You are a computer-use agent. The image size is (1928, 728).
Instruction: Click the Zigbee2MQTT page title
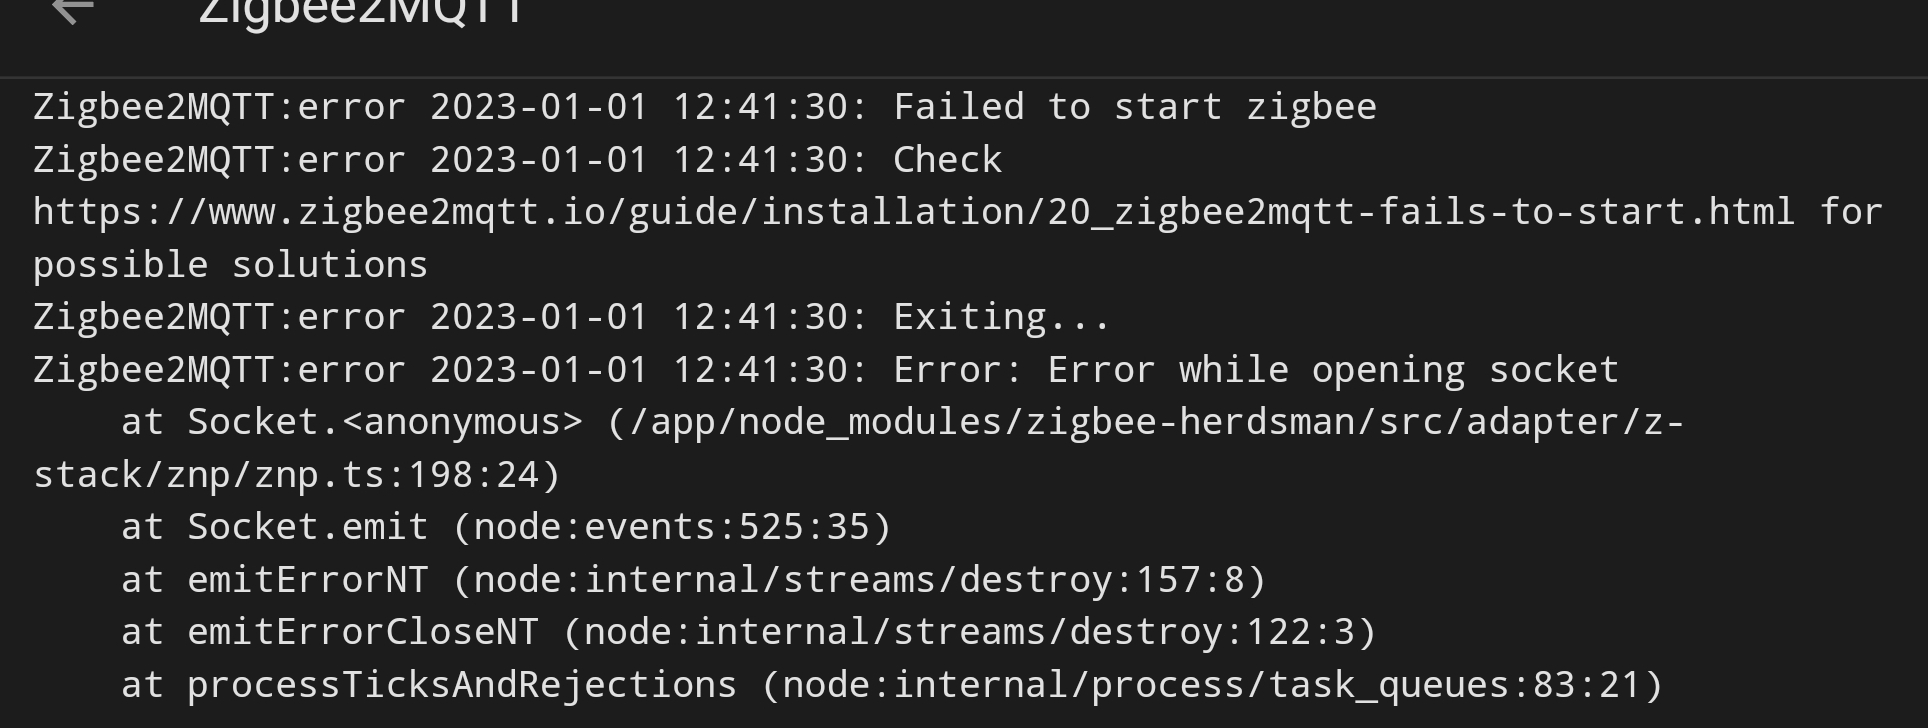361,12
